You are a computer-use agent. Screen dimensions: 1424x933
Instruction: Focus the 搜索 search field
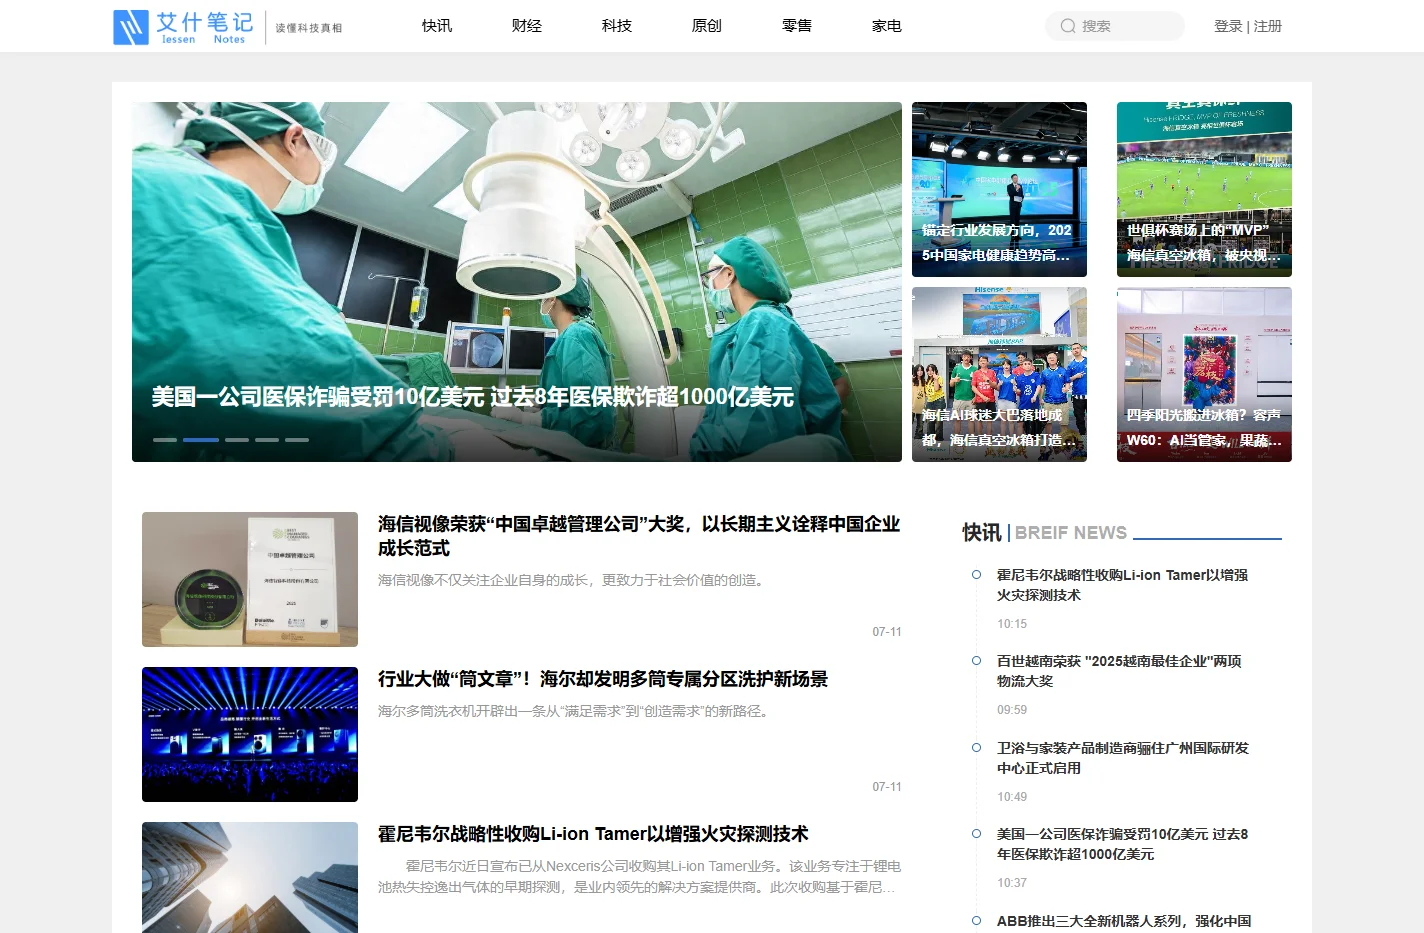click(1115, 26)
